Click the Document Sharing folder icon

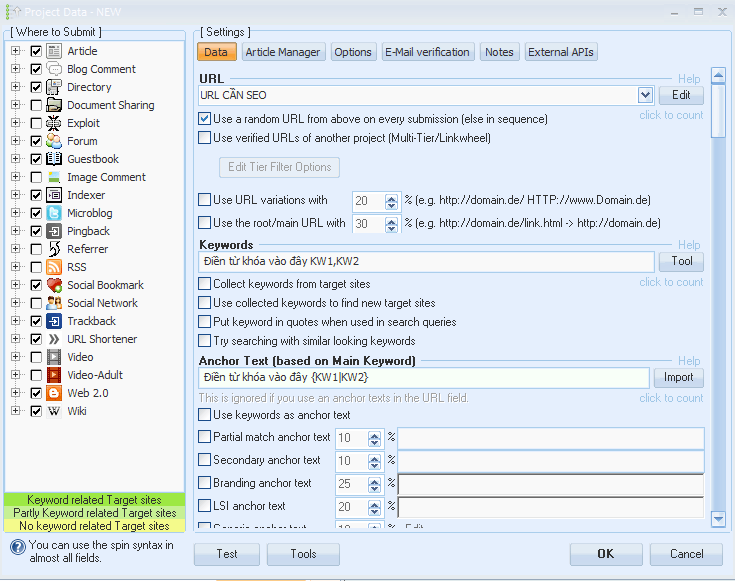click(x=54, y=105)
